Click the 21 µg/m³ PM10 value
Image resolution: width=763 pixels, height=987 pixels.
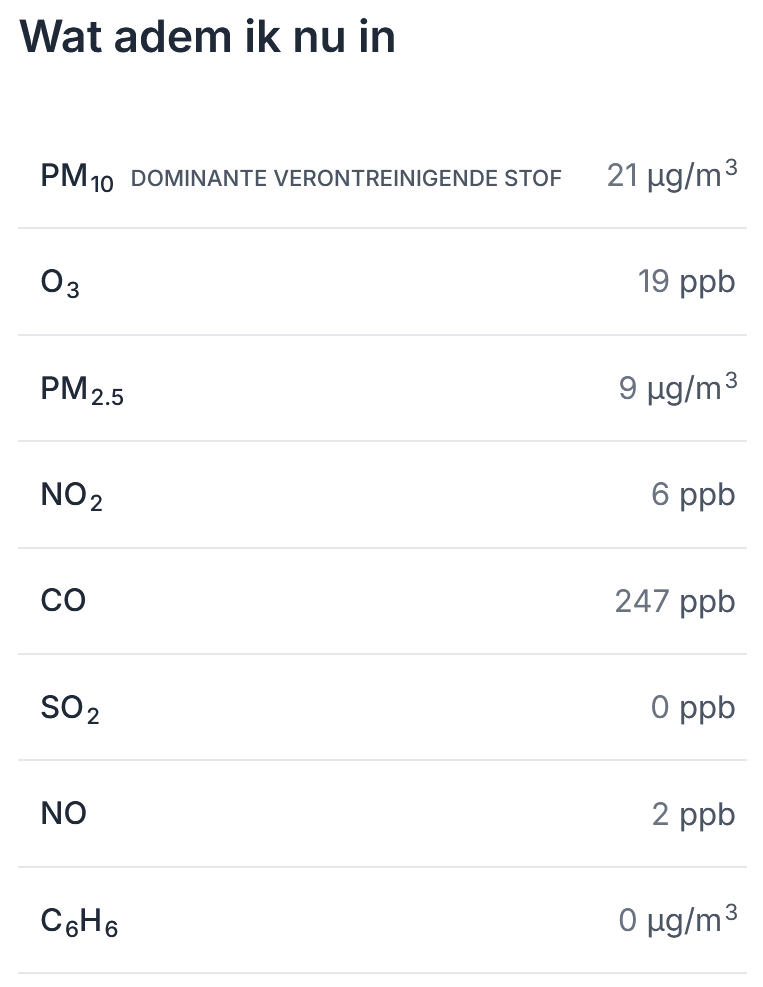click(672, 174)
